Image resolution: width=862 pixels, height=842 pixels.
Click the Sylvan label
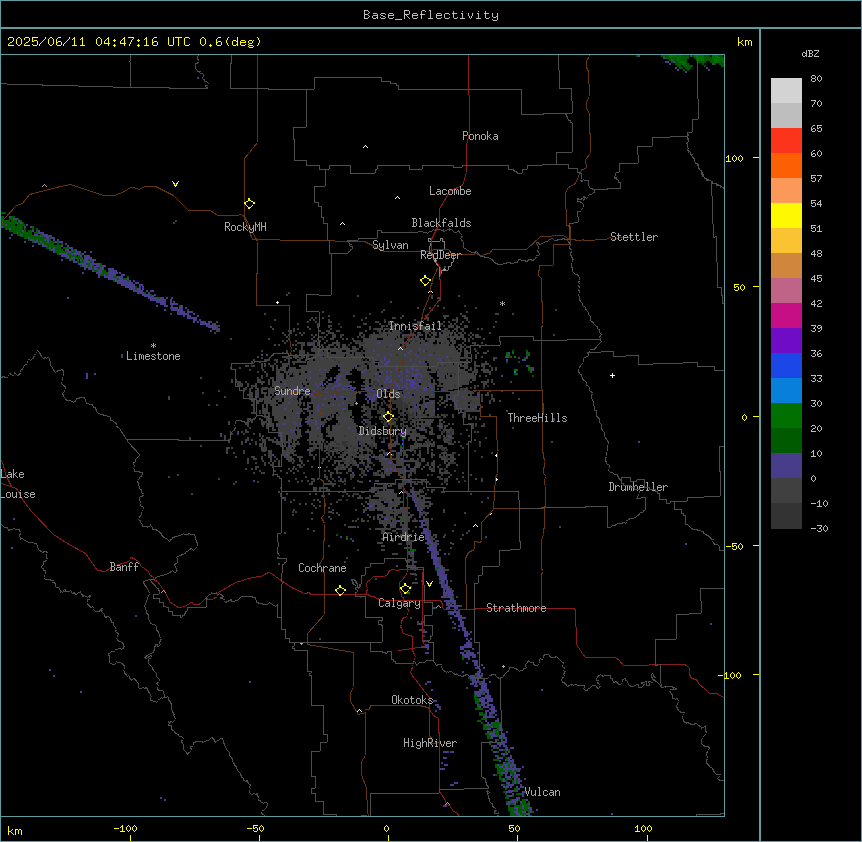point(390,245)
